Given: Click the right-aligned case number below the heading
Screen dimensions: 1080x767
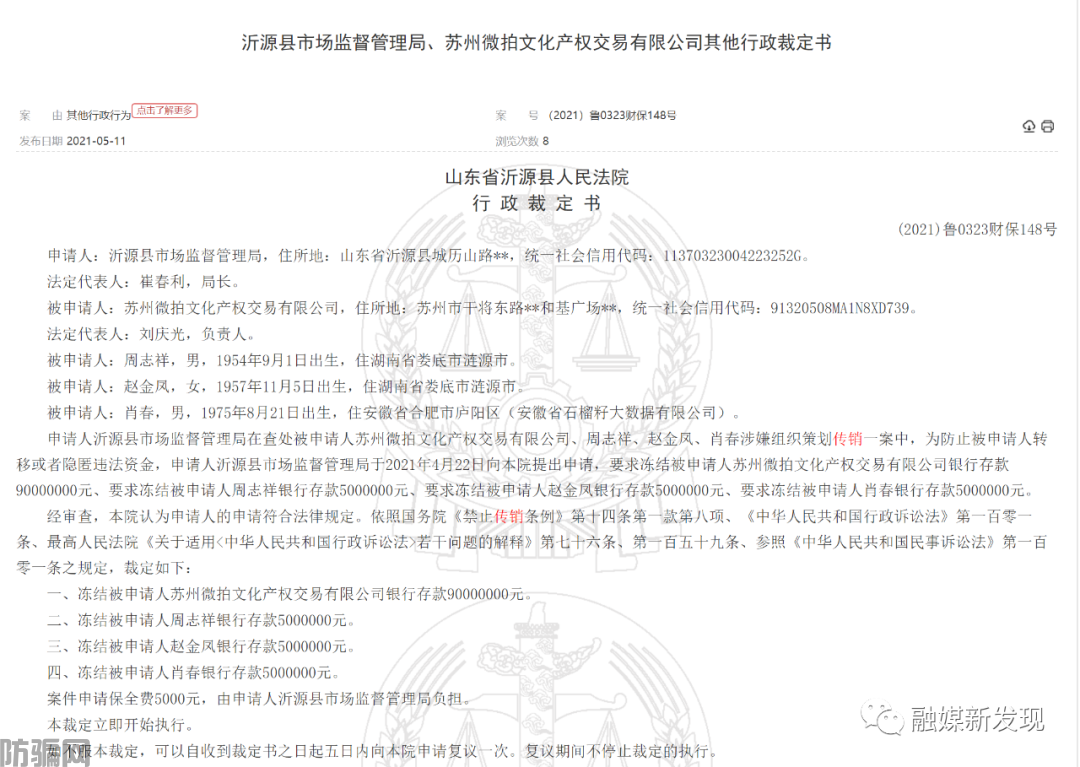Looking at the screenshot, I should pos(977,230).
